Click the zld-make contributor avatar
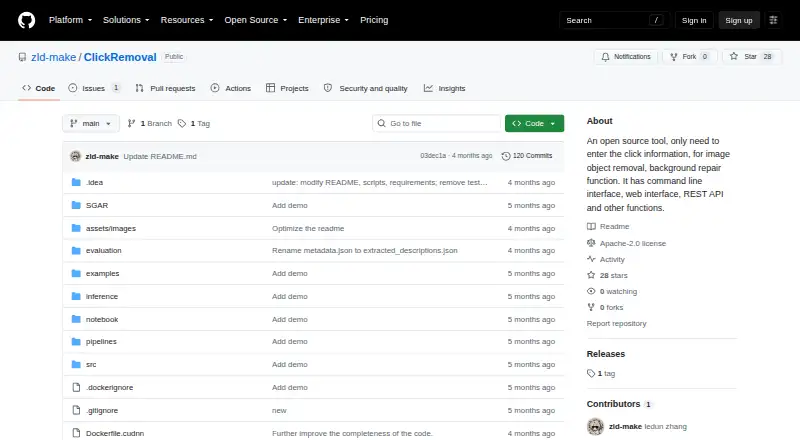This screenshot has width=800, height=440. [595, 427]
